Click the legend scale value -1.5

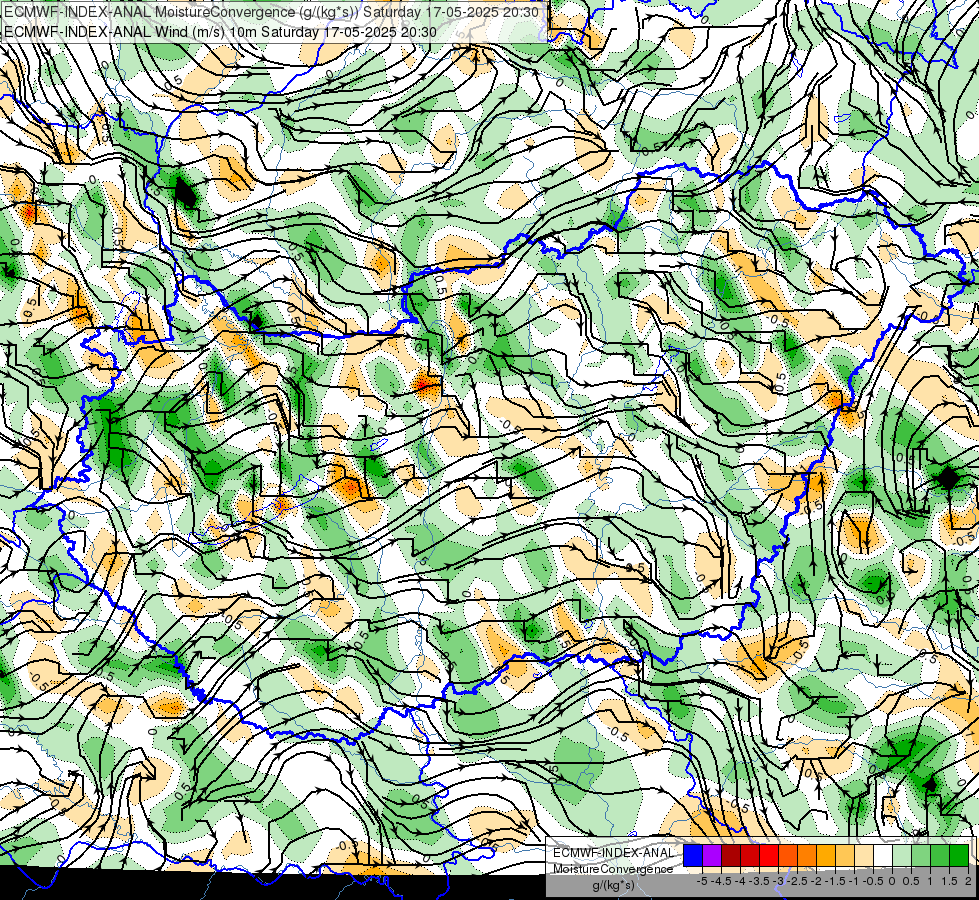(x=835, y=881)
